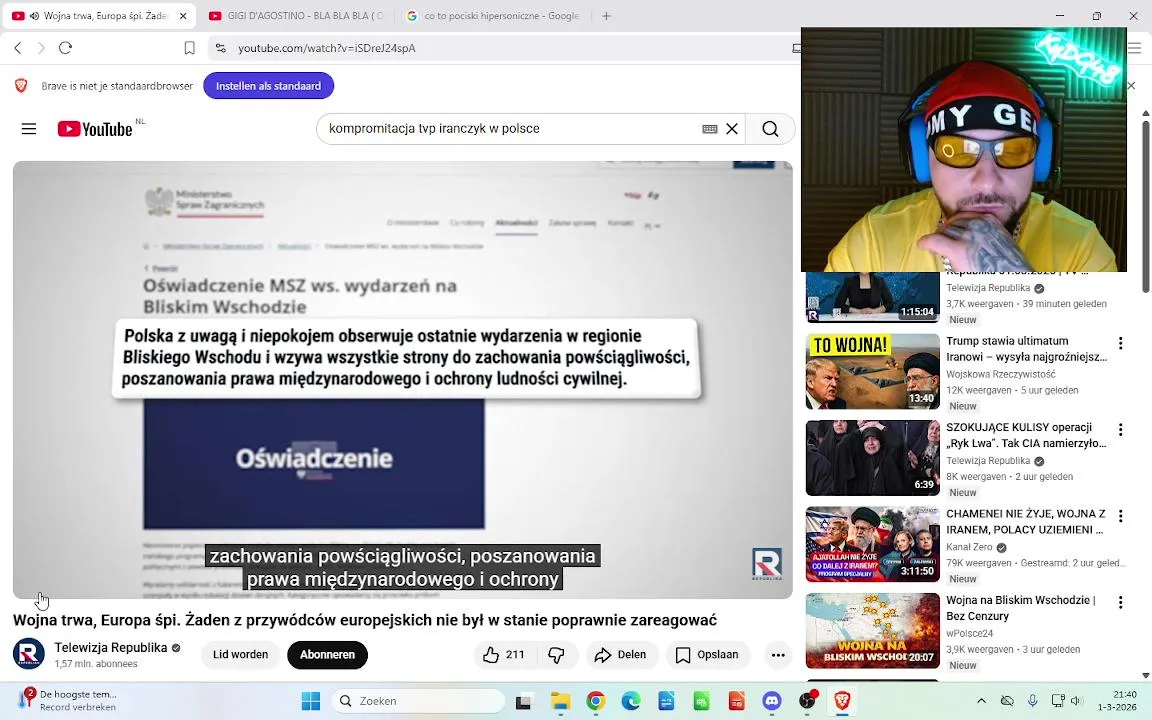Join the channel via 'Lid worden'
This screenshot has width=1152, height=720.
click(x=240, y=655)
